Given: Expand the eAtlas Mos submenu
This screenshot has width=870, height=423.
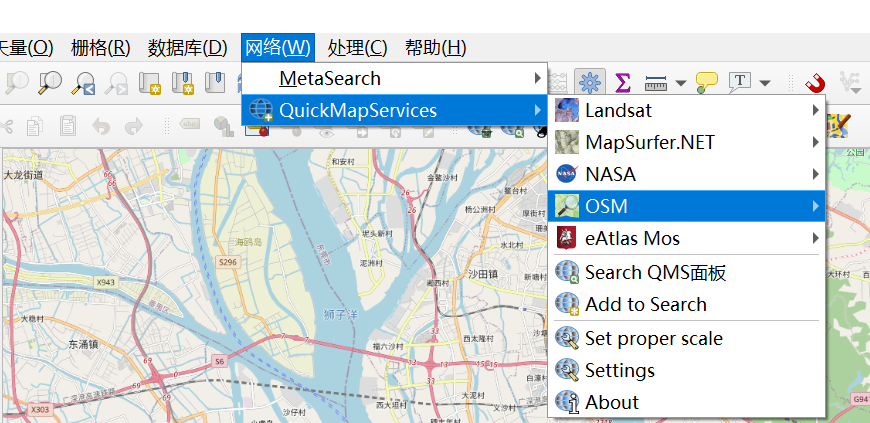Looking at the screenshot, I should coord(687,238).
